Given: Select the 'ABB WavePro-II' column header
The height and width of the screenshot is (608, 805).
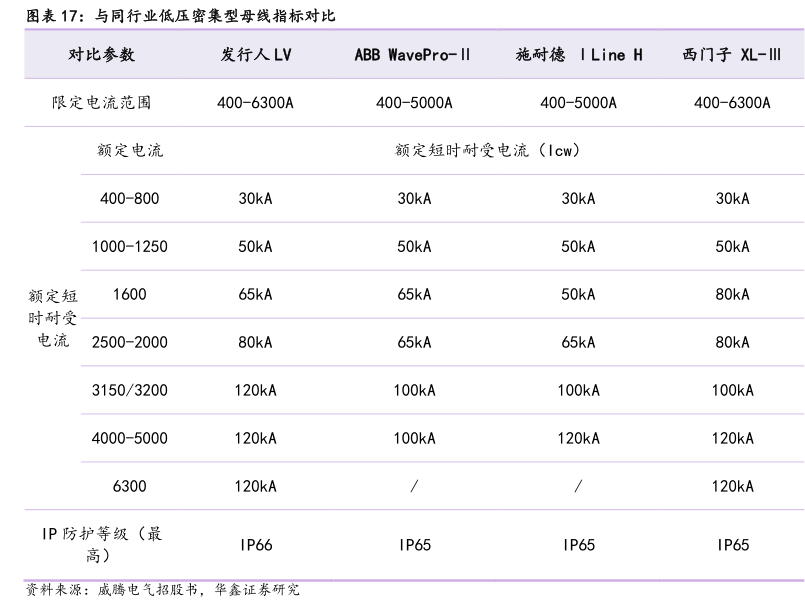Looking at the screenshot, I should click(x=412, y=54).
